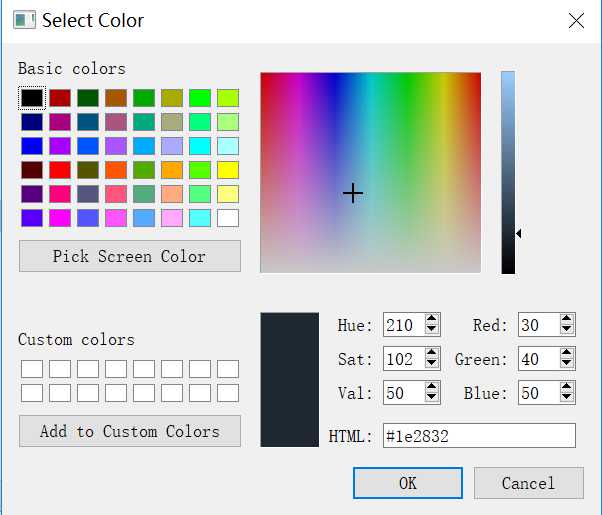Click the crosshair in the color gradient

353,193
